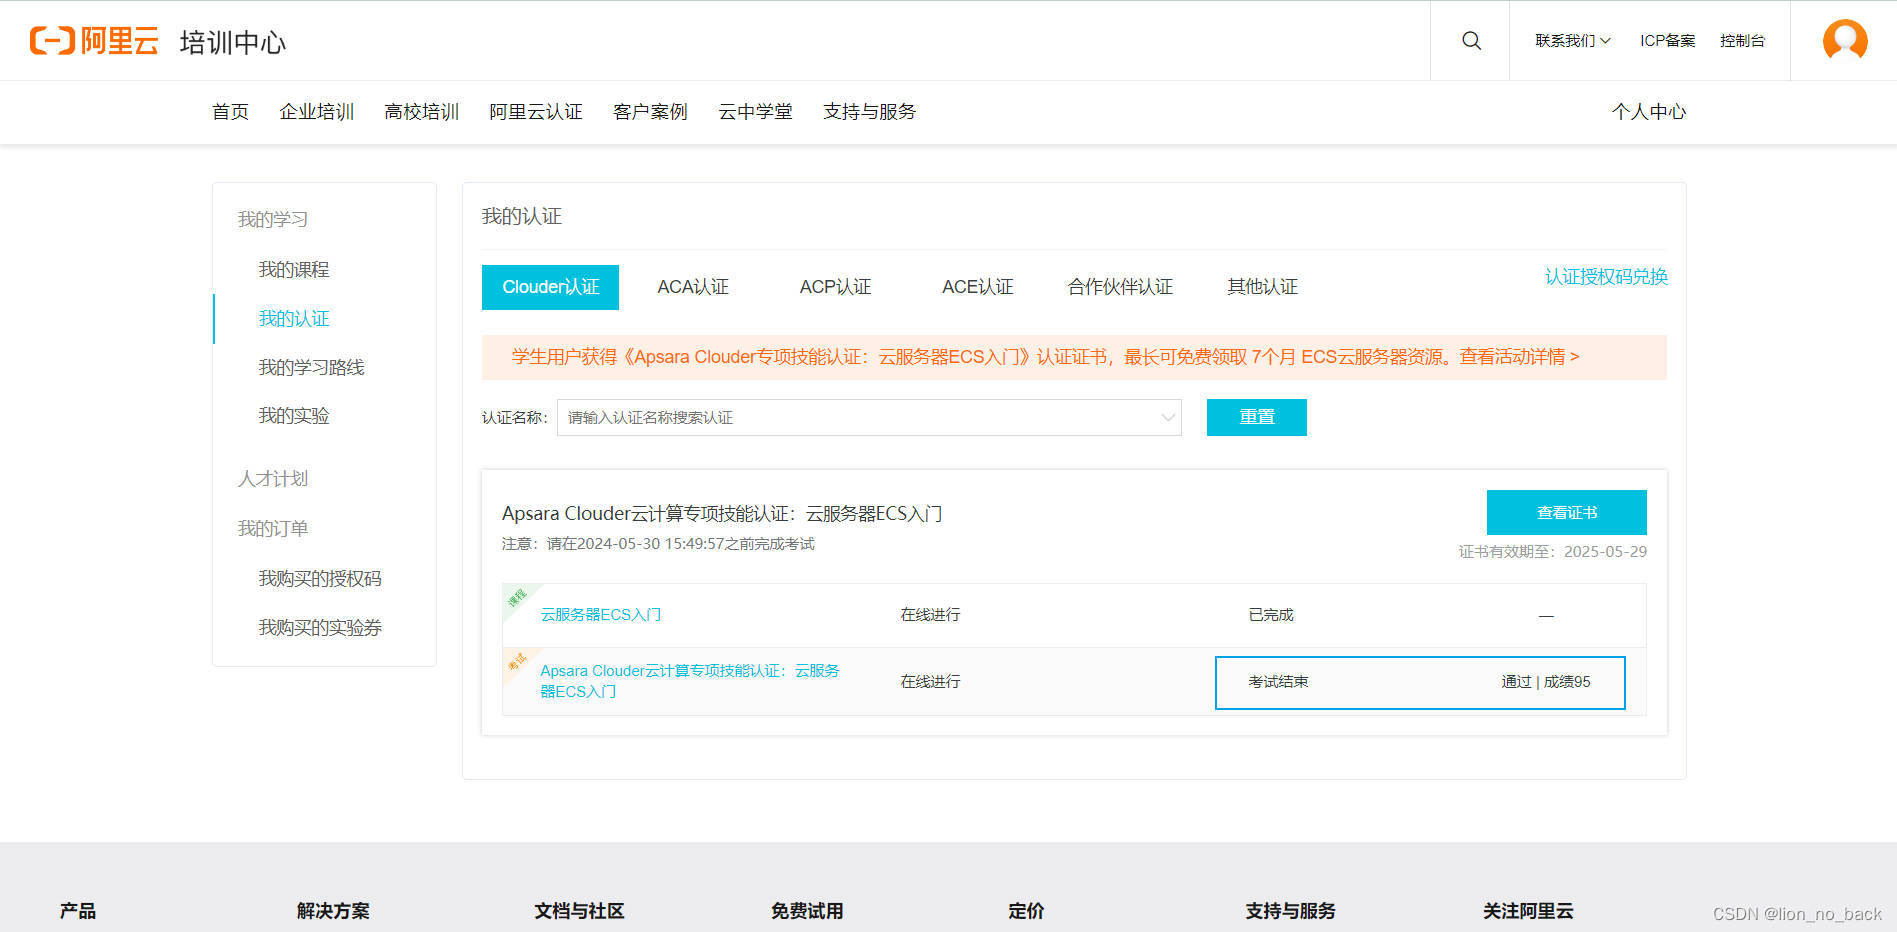This screenshot has width=1897, height=932.
Task: Open the user avatar menu
Action: (1845, 40)
